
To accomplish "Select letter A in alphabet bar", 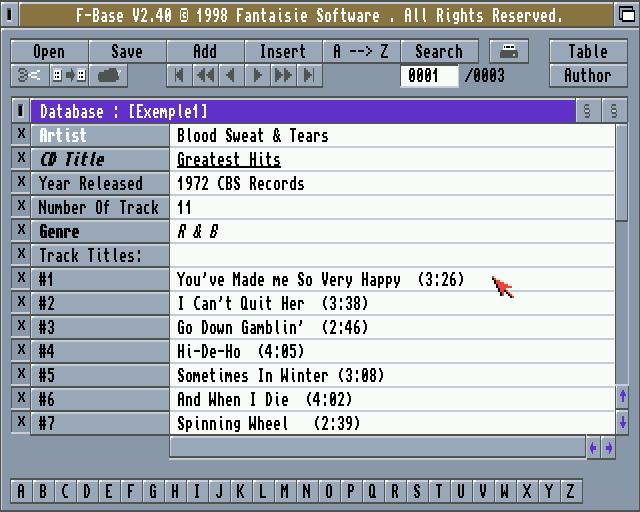I will 21,491.
